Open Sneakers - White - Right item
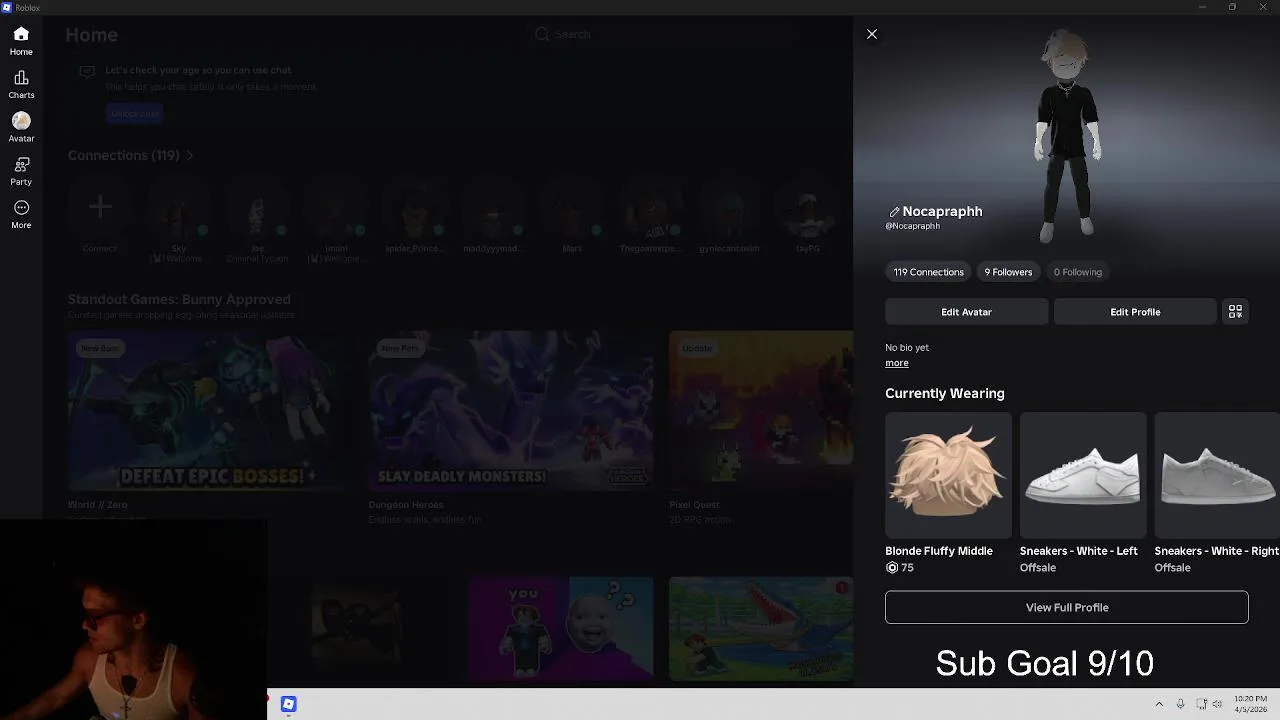The width and height of the screenshot is (1280, 720). pyautogui.click(x=1217, y=475)
